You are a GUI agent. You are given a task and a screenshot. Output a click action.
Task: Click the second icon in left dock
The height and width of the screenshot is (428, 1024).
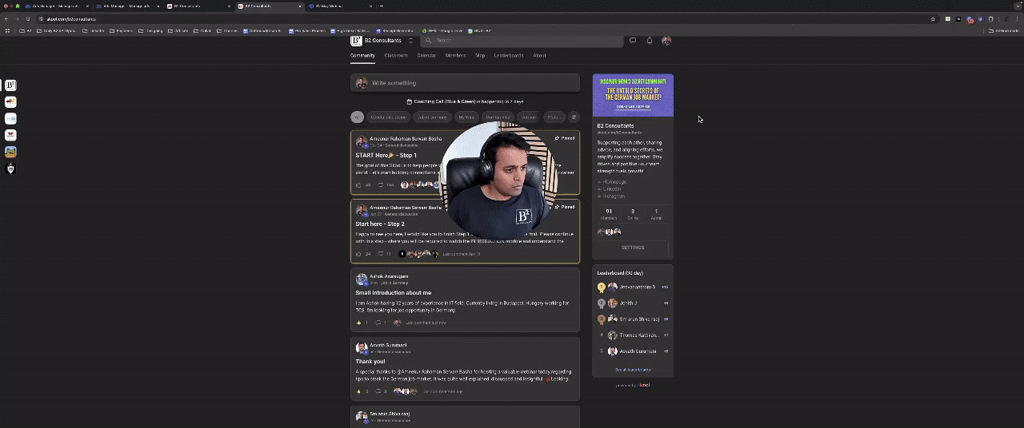(x=10, y=102)
